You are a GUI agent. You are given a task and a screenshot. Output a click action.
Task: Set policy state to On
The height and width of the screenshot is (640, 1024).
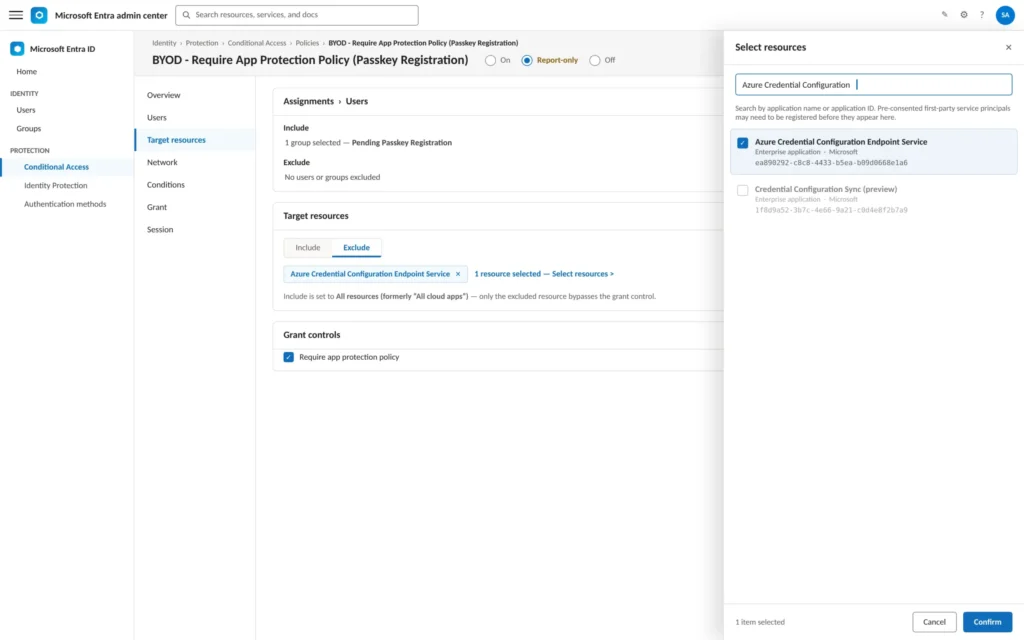point(490,60)
